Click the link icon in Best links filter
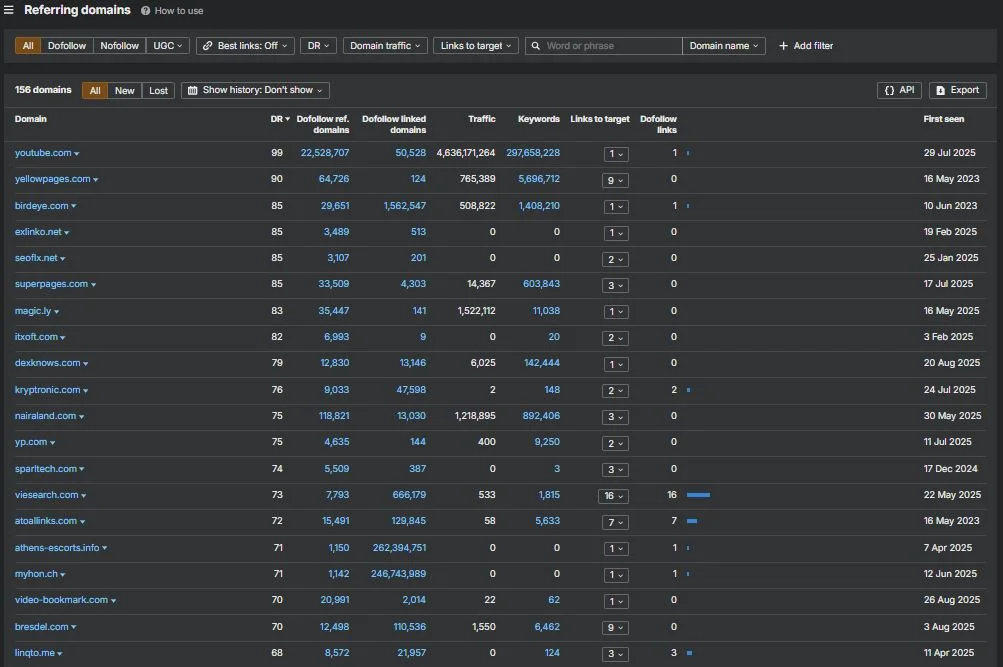The width and height of the screenshot is (1003, 667). click(x=207, y=46)
